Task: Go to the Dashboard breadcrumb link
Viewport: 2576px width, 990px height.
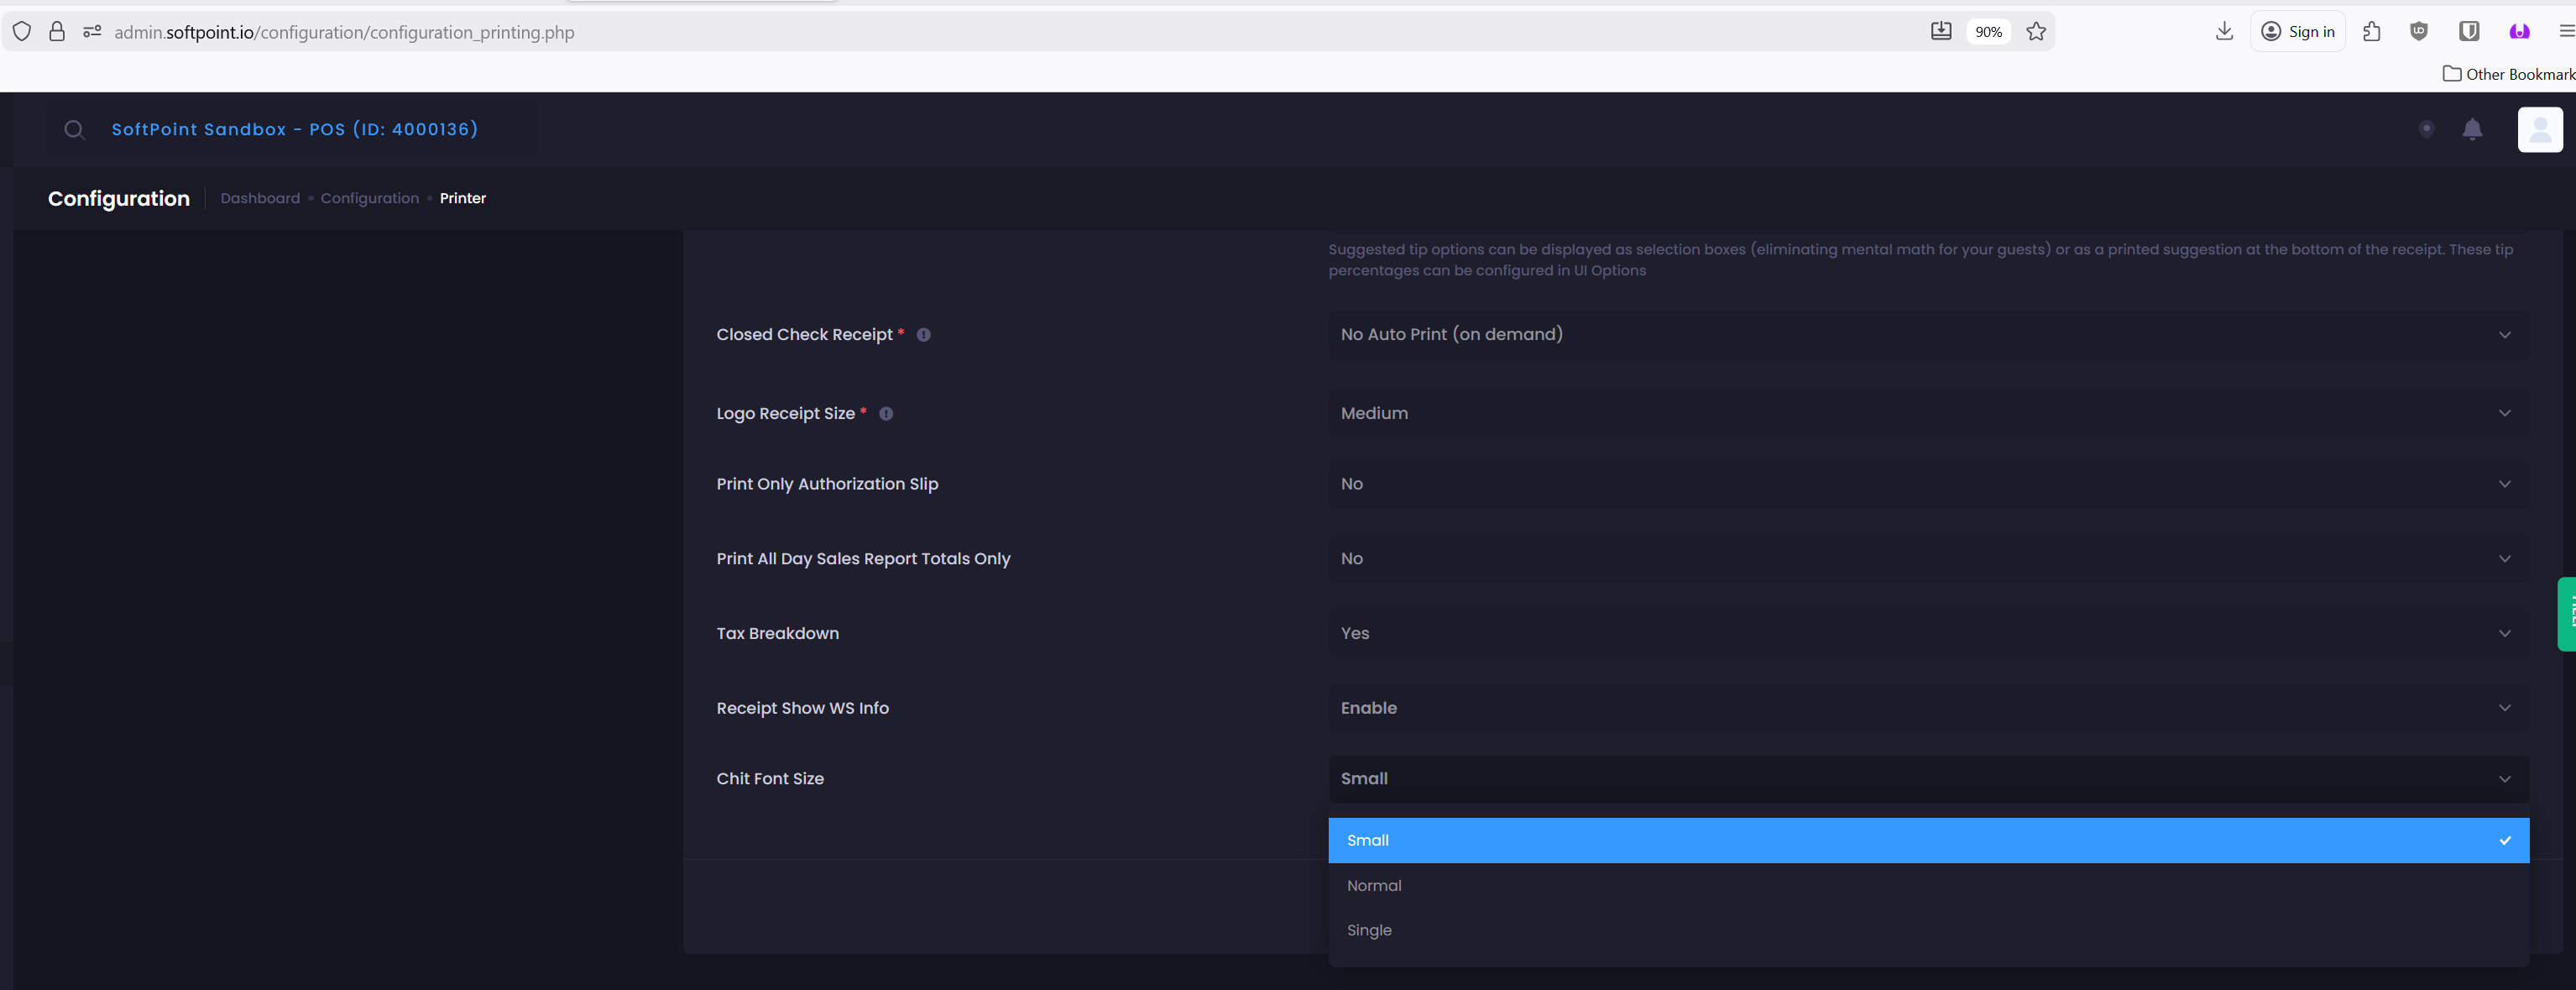Action: (260, 198)
